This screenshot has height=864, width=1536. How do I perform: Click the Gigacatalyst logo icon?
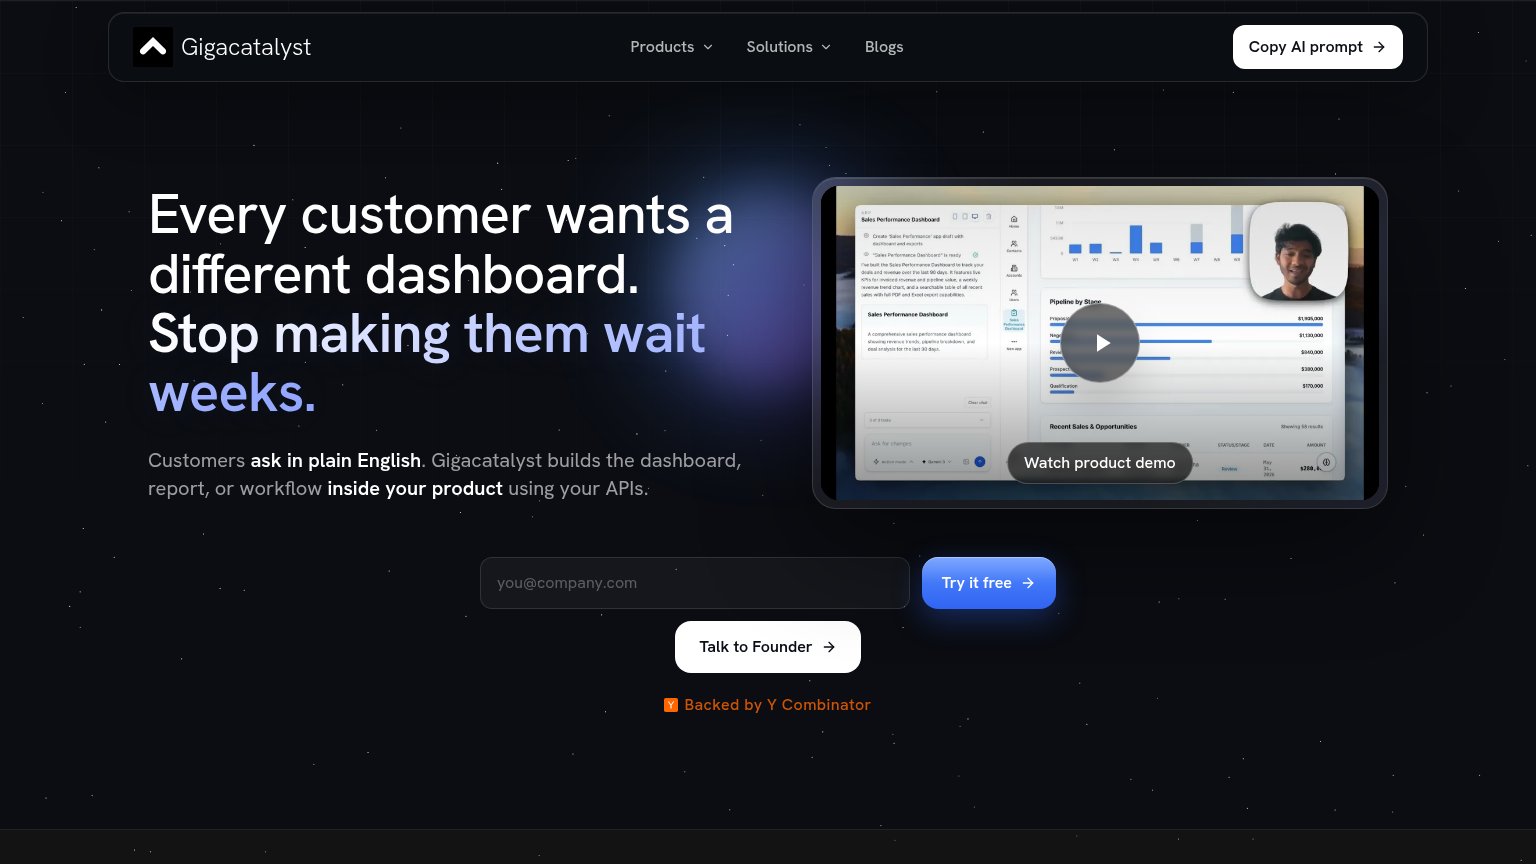153,47
